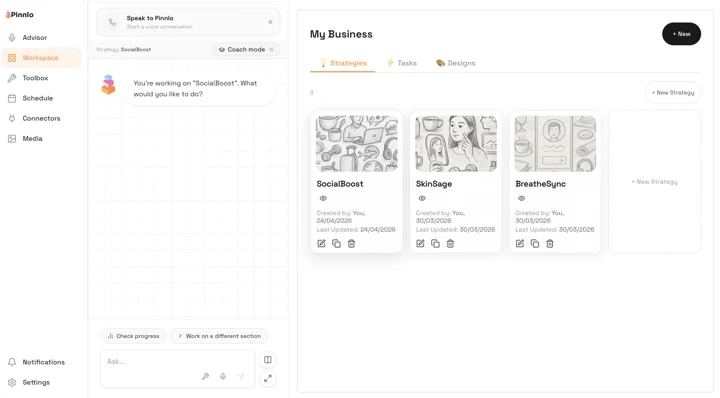Click the Connectors plug icon
720x398 pixels.
click(12, 118)
